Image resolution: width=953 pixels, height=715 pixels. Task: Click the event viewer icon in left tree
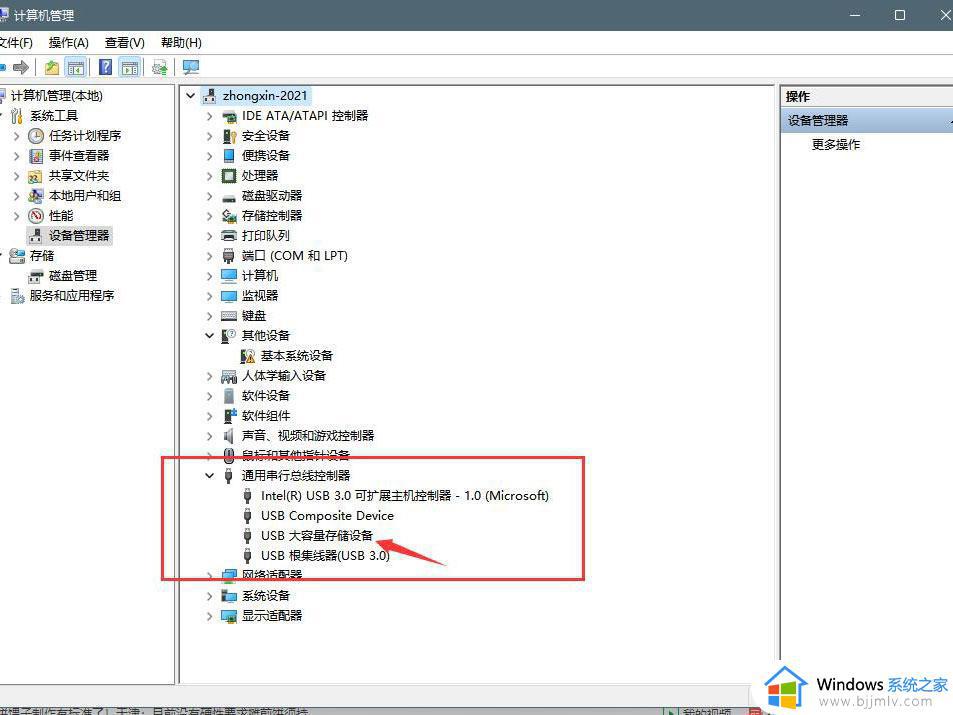point(36,156)
